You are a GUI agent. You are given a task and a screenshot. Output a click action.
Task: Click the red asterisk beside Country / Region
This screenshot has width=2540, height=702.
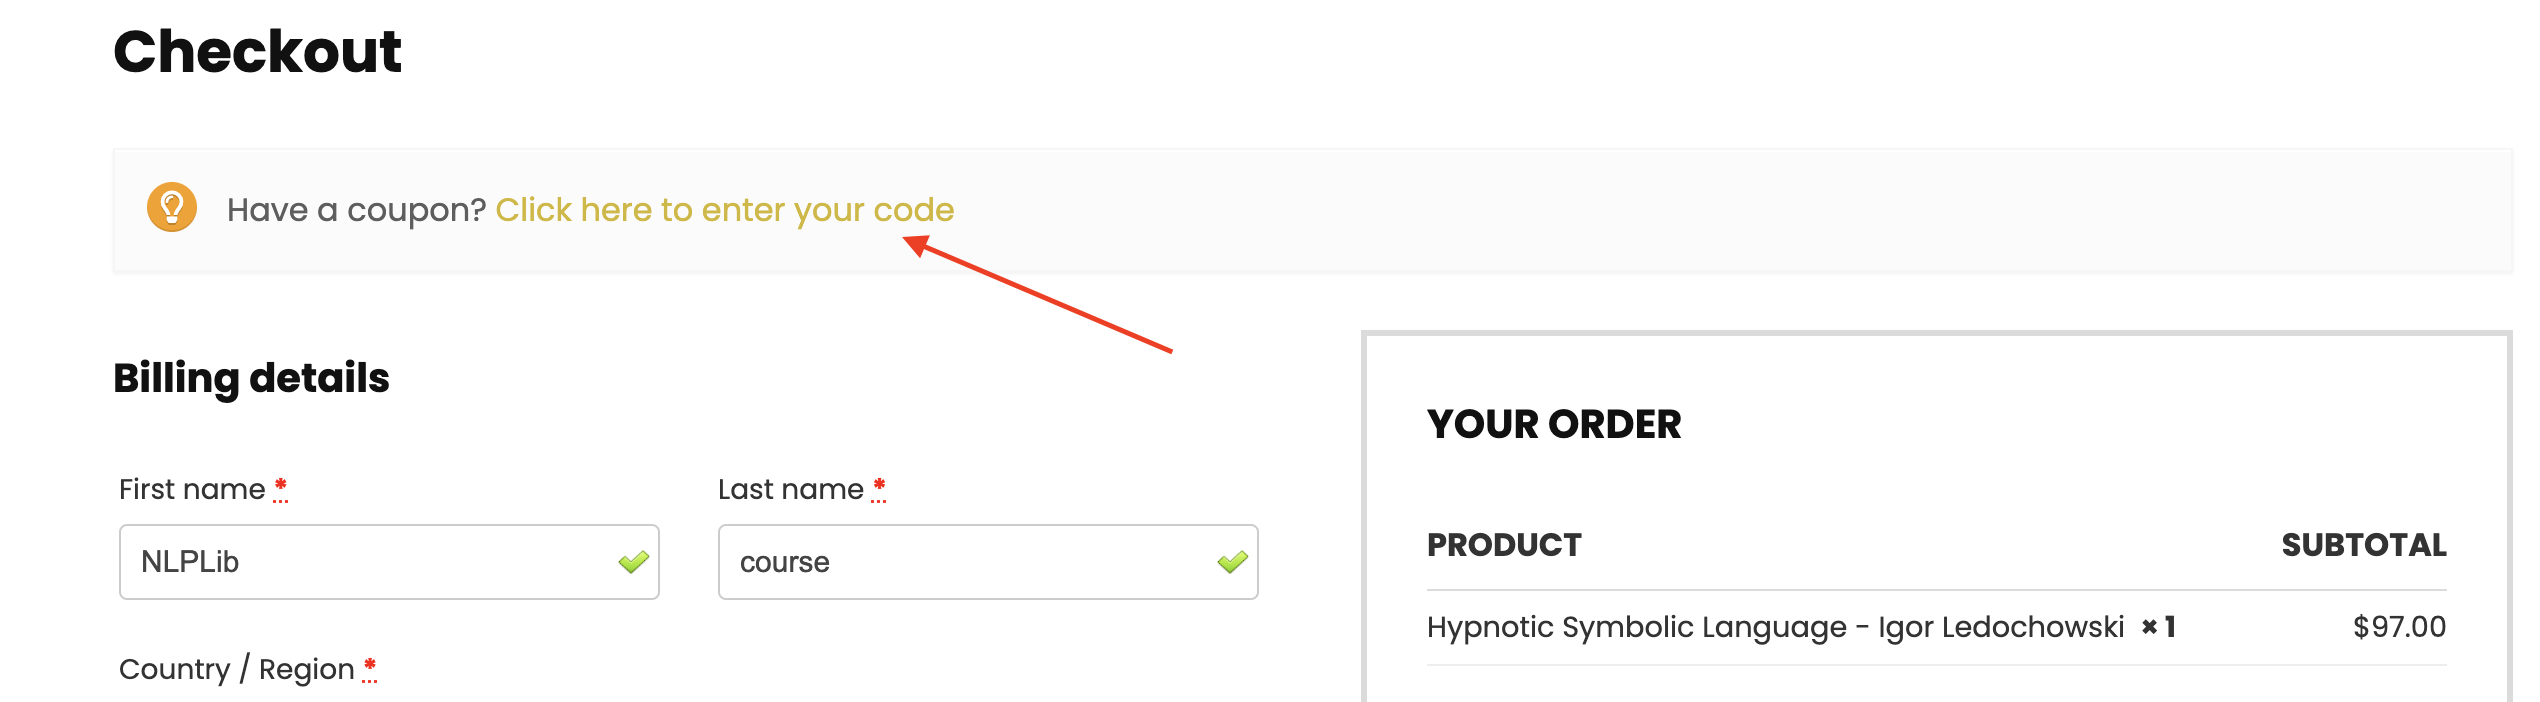[x=370, y=668]
